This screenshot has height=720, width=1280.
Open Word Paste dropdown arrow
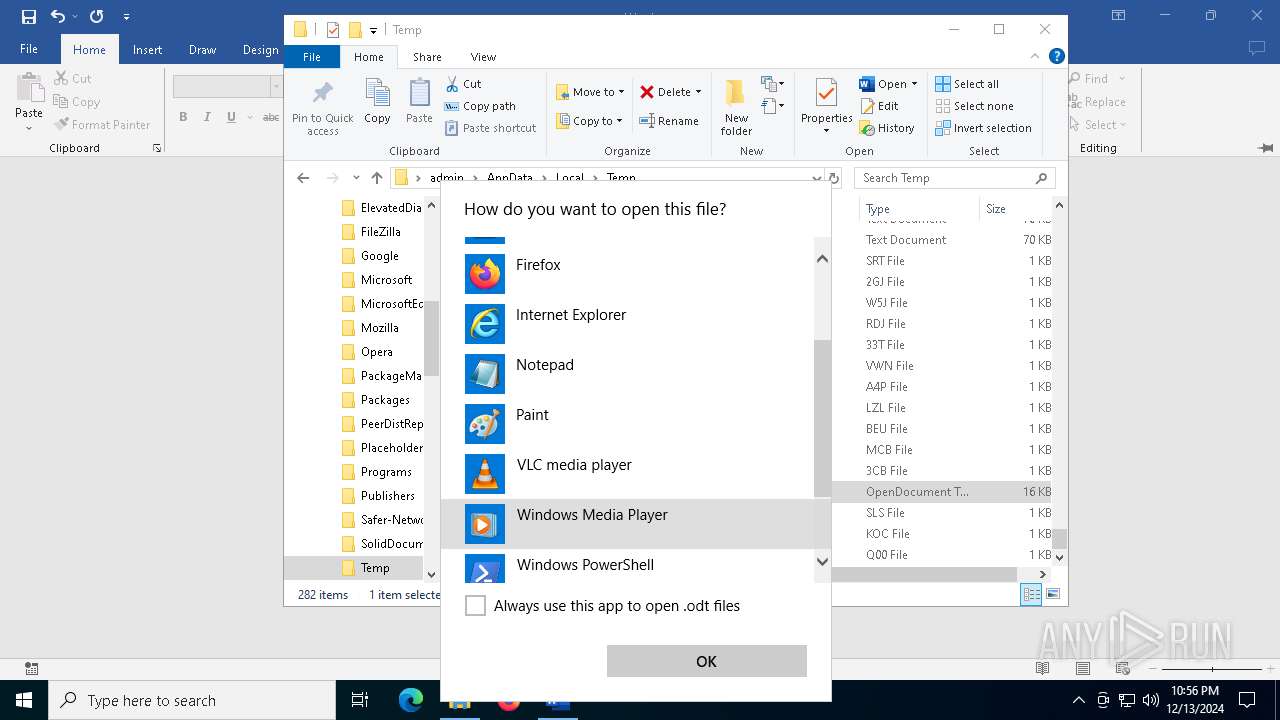pos(29,127)
